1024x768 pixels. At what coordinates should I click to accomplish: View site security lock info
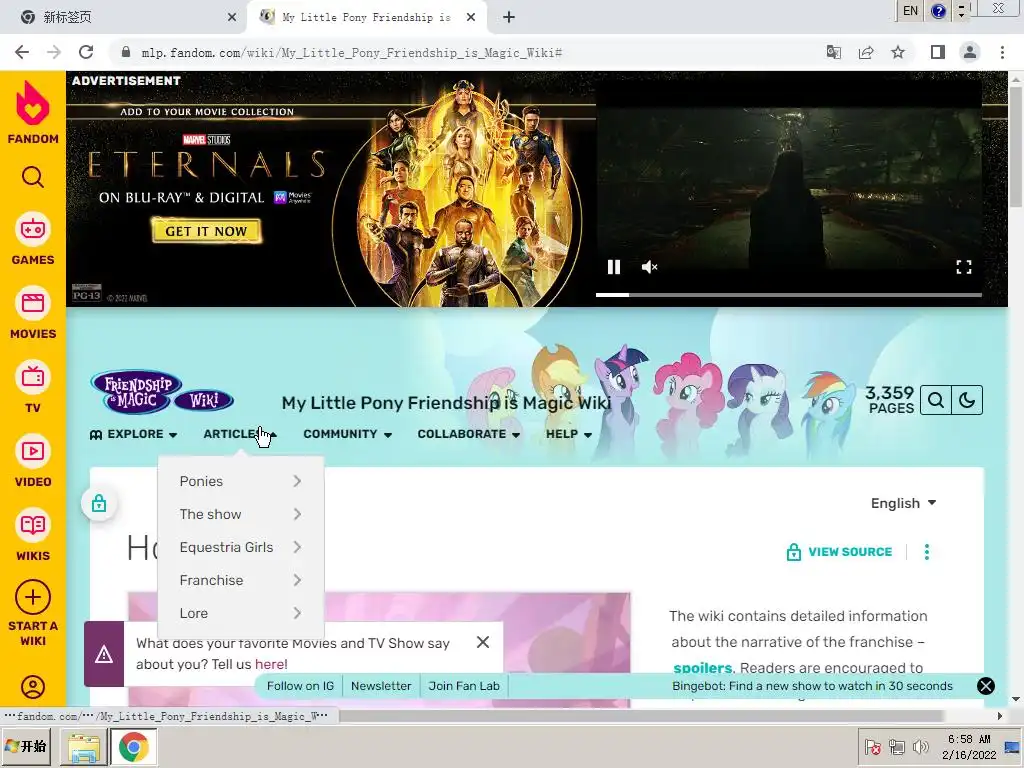click(126, 52)
